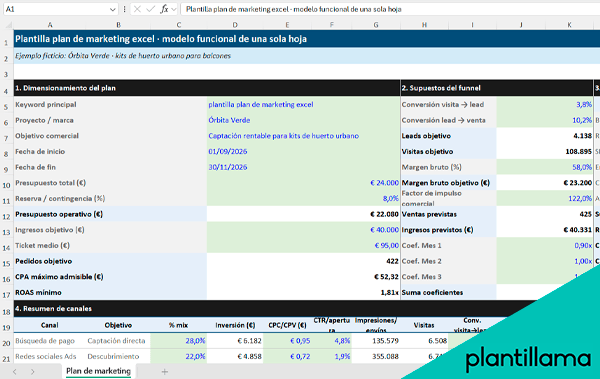Click the formula bar text field
This screenshot has height=379, width=600.
pyautogui.click(x=390, y=9)
